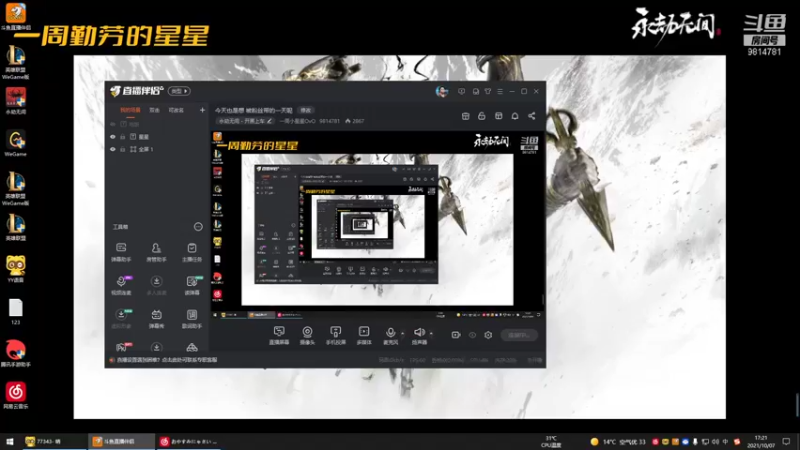Show the dimmed first source layer
Viewport: 800px width, 450px height.
click(x=113, y=124)
